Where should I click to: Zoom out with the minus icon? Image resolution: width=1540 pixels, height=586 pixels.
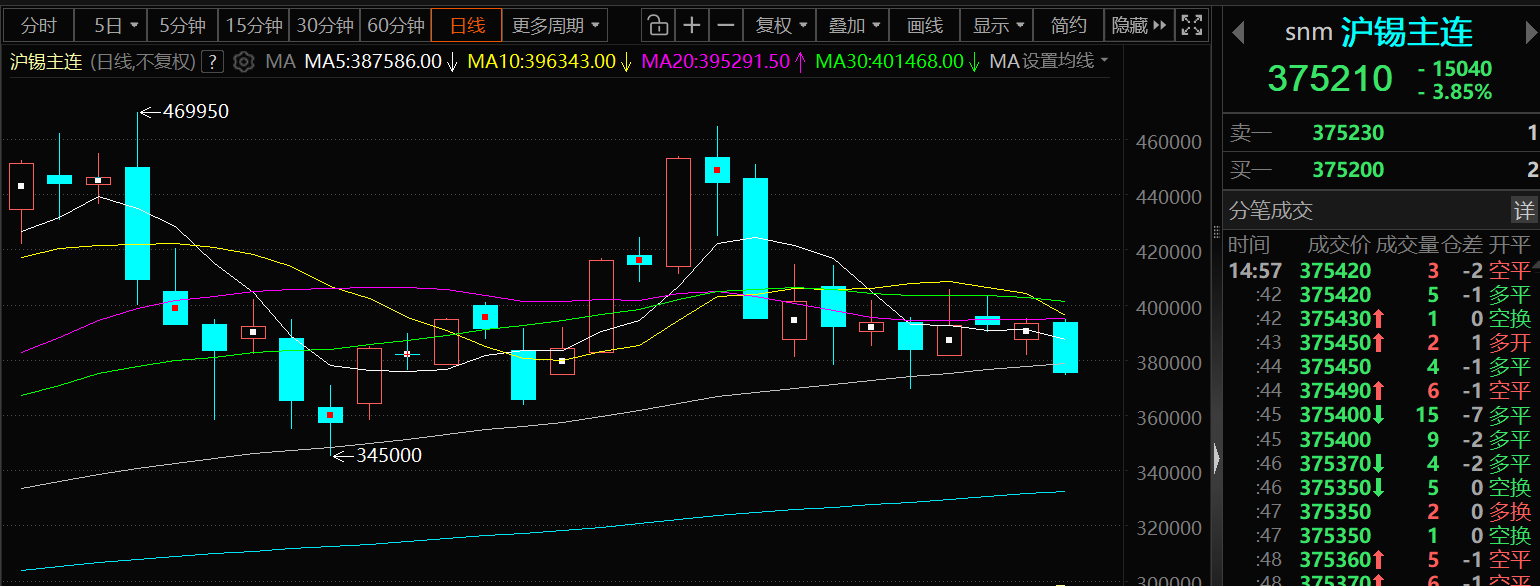click(726, 25)
